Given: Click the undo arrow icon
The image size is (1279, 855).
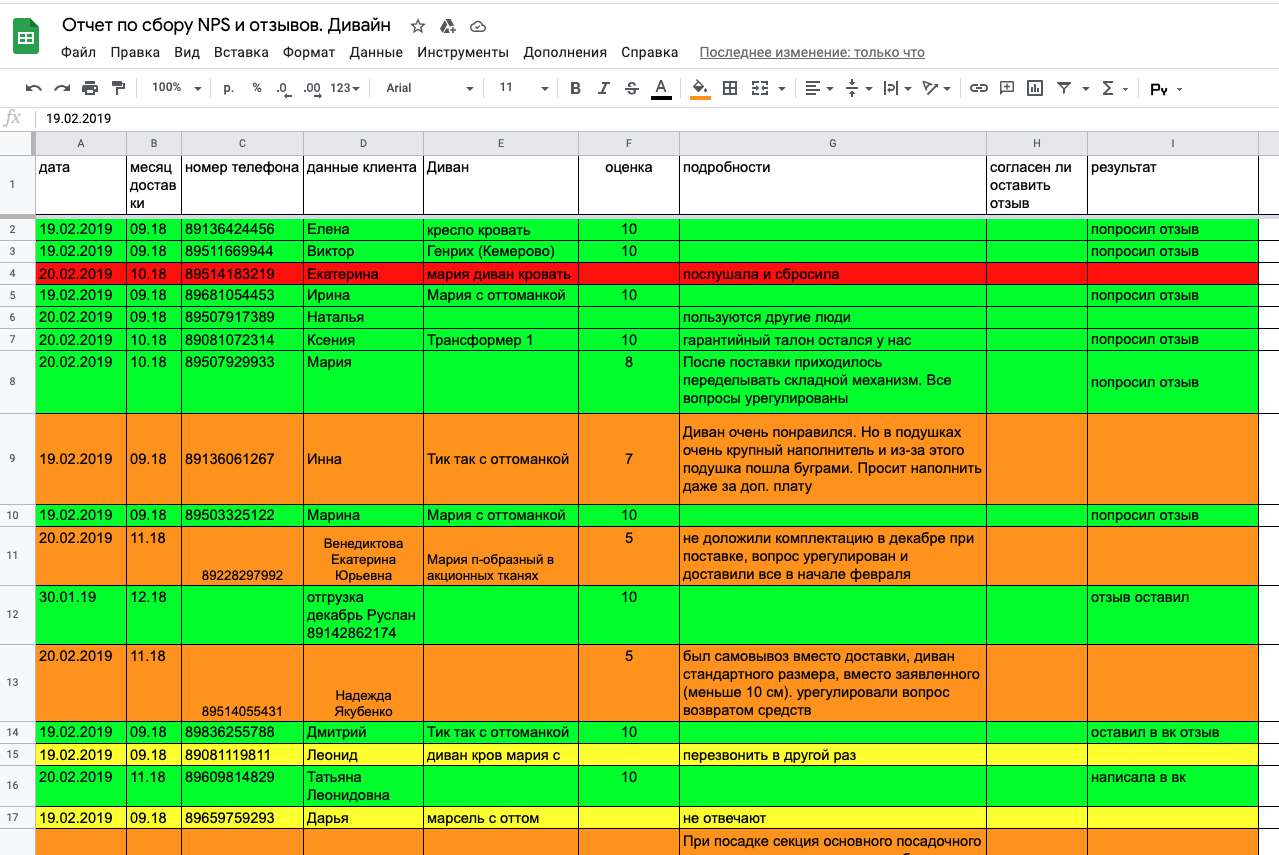Looking at the screenshot, I should (x=34, y=88).
